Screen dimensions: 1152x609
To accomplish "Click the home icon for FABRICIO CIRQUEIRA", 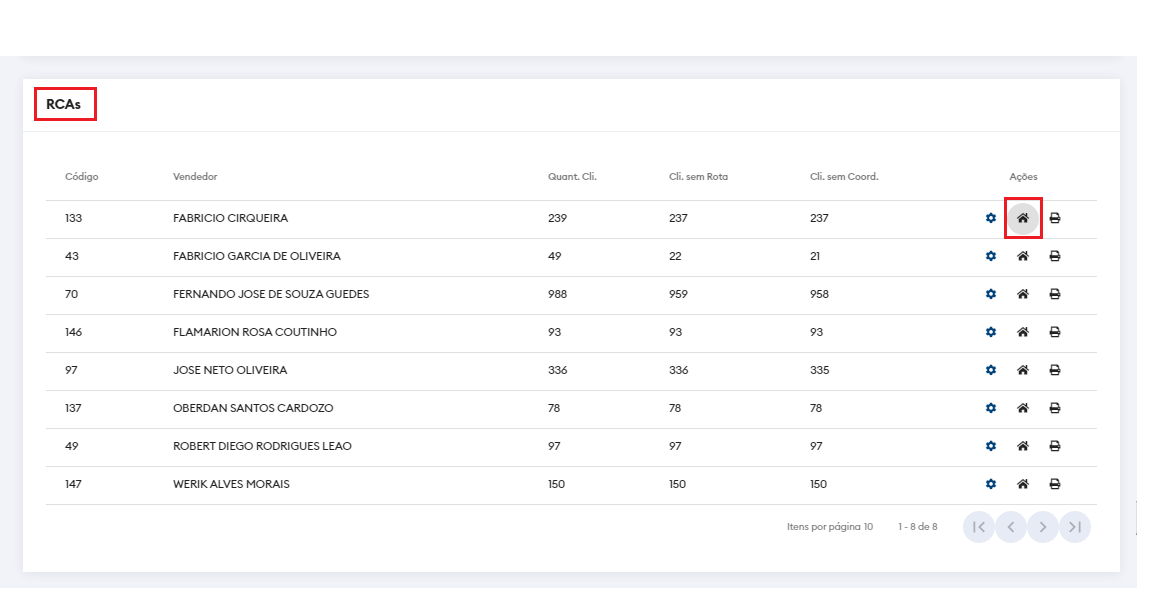I will tap(1023, 218).
